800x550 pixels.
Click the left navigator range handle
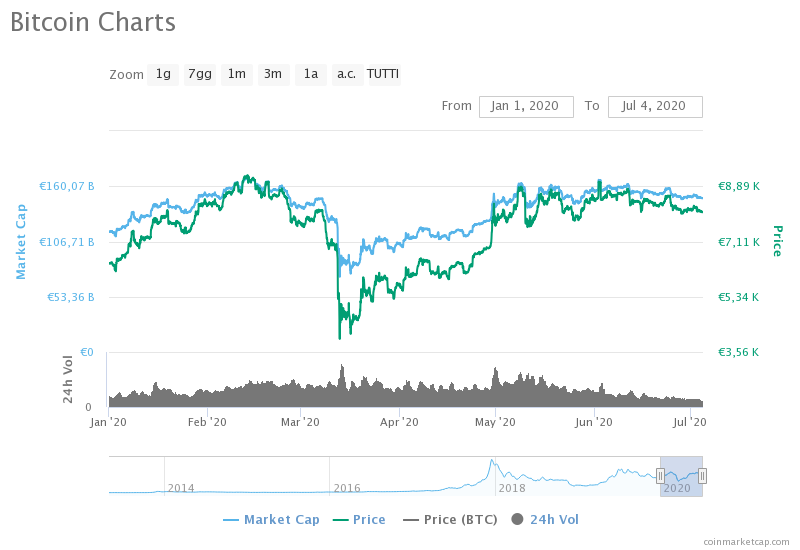pos(660,476)
